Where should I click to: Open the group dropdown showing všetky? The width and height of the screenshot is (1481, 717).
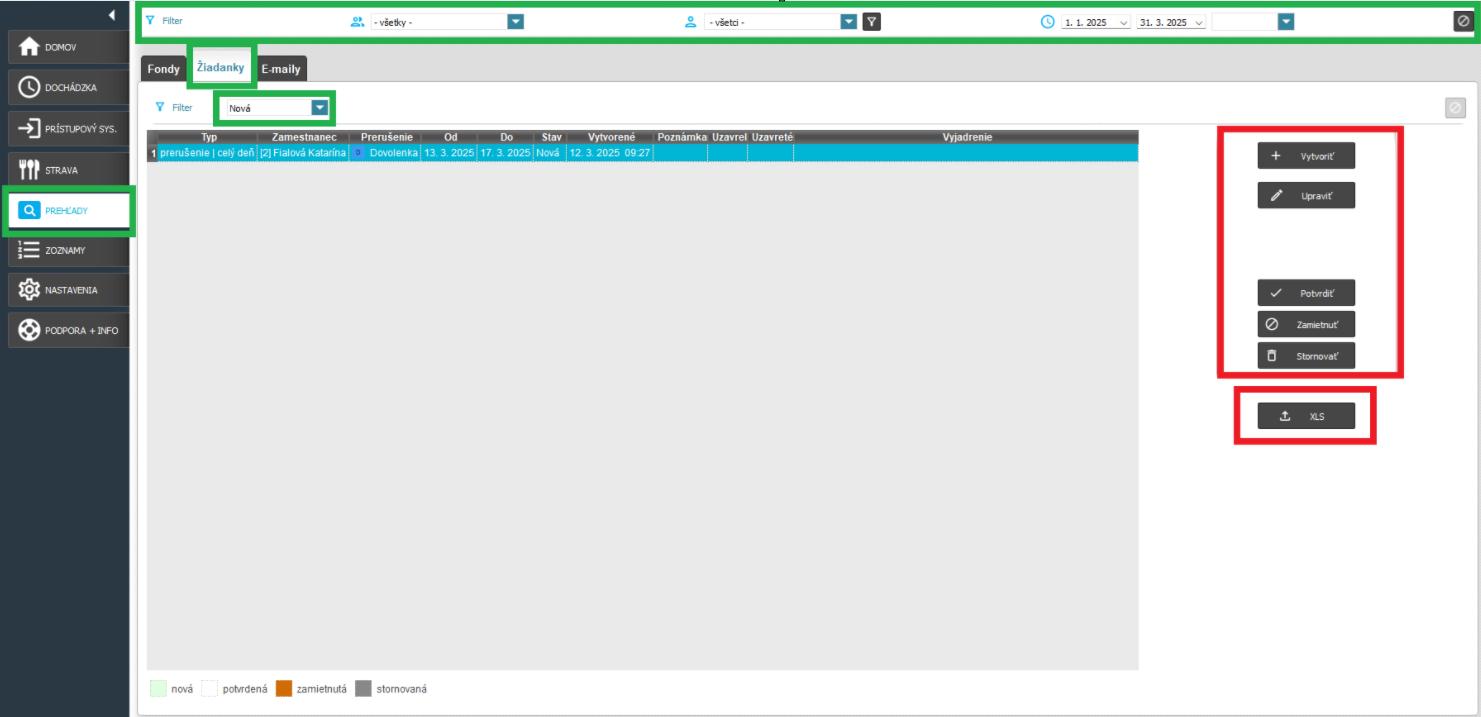coord(515,21)
